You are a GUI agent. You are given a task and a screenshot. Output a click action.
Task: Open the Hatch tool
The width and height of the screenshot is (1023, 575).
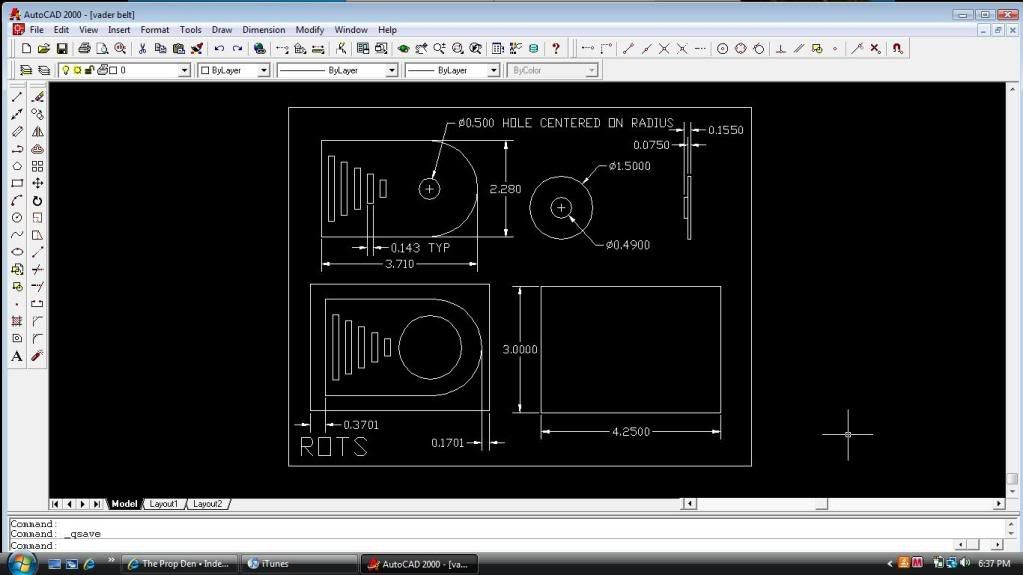17,321
